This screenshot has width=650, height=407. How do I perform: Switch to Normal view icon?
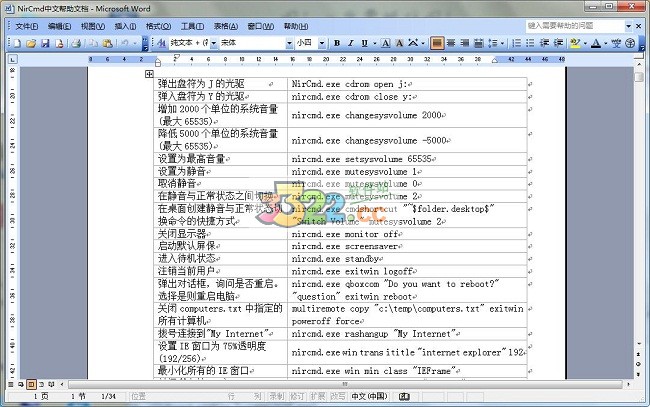pos(12,384)
